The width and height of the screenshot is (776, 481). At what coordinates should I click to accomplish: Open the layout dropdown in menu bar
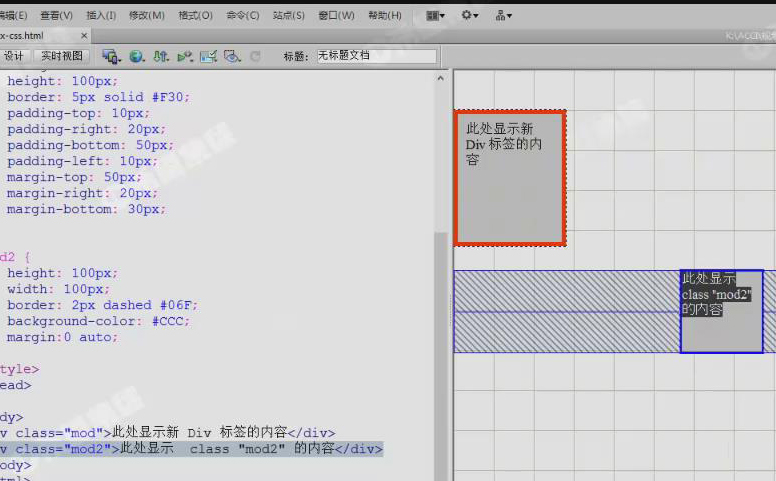point(435,15)
